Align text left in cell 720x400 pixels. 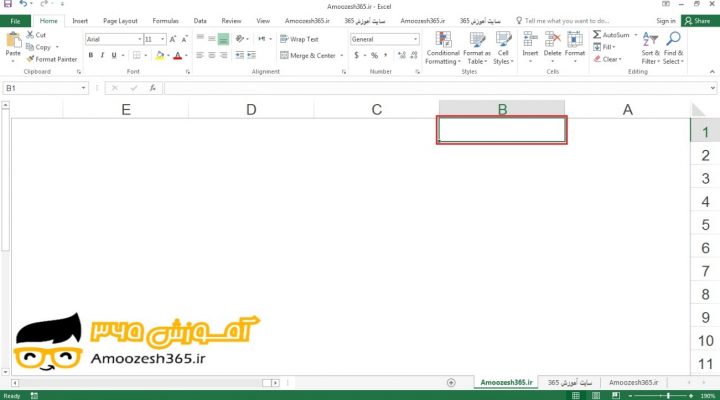(200, 56)
